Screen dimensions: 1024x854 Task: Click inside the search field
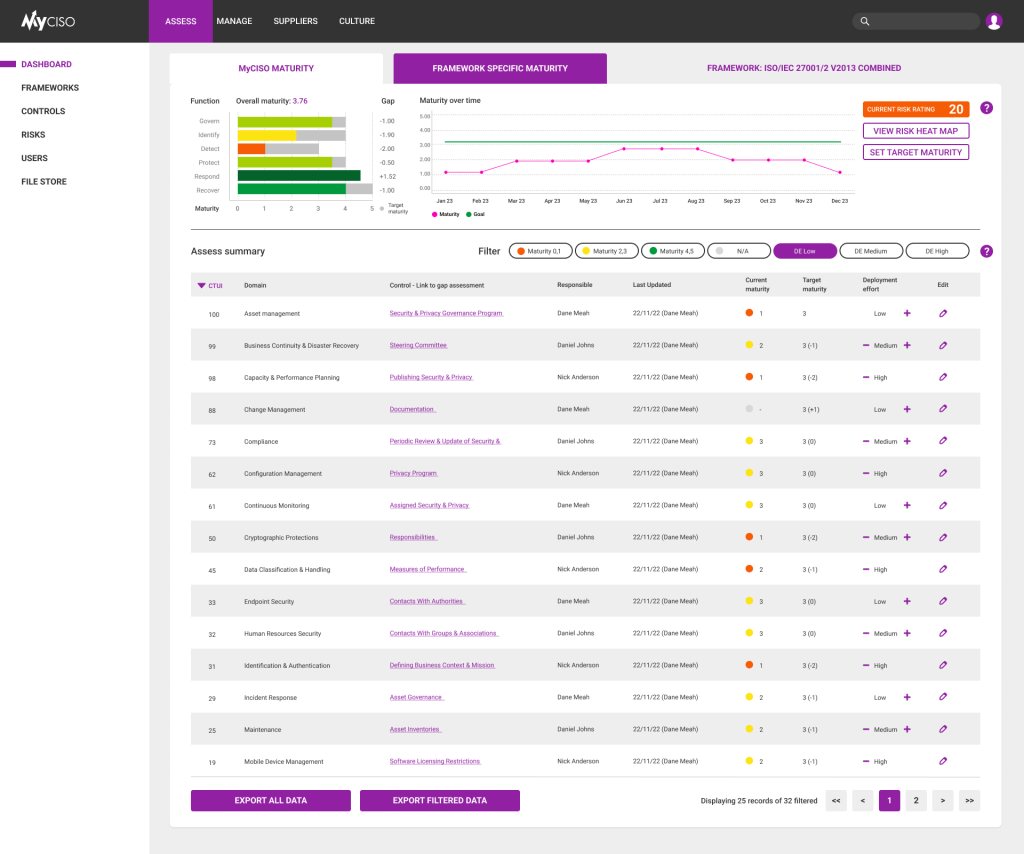pyautogui.click(x=915, y=20)
